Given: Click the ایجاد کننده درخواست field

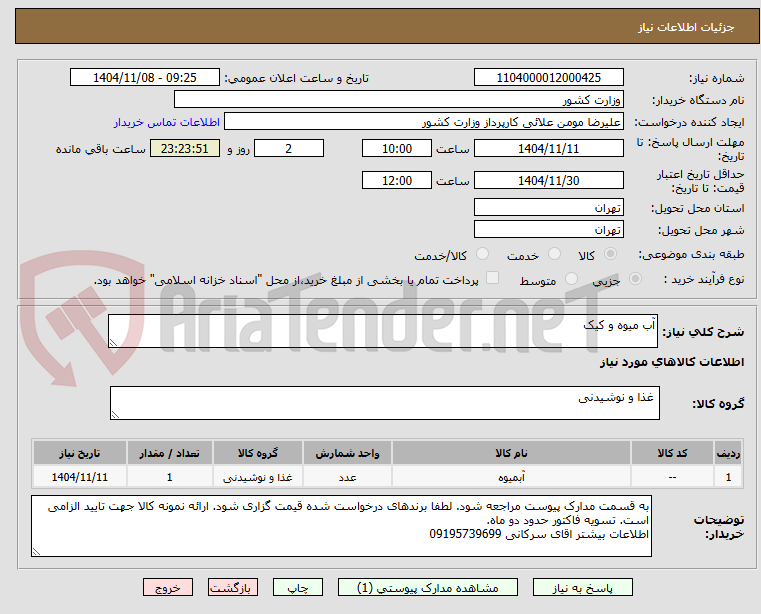Looking at the screenshot, I should (424, 122).
